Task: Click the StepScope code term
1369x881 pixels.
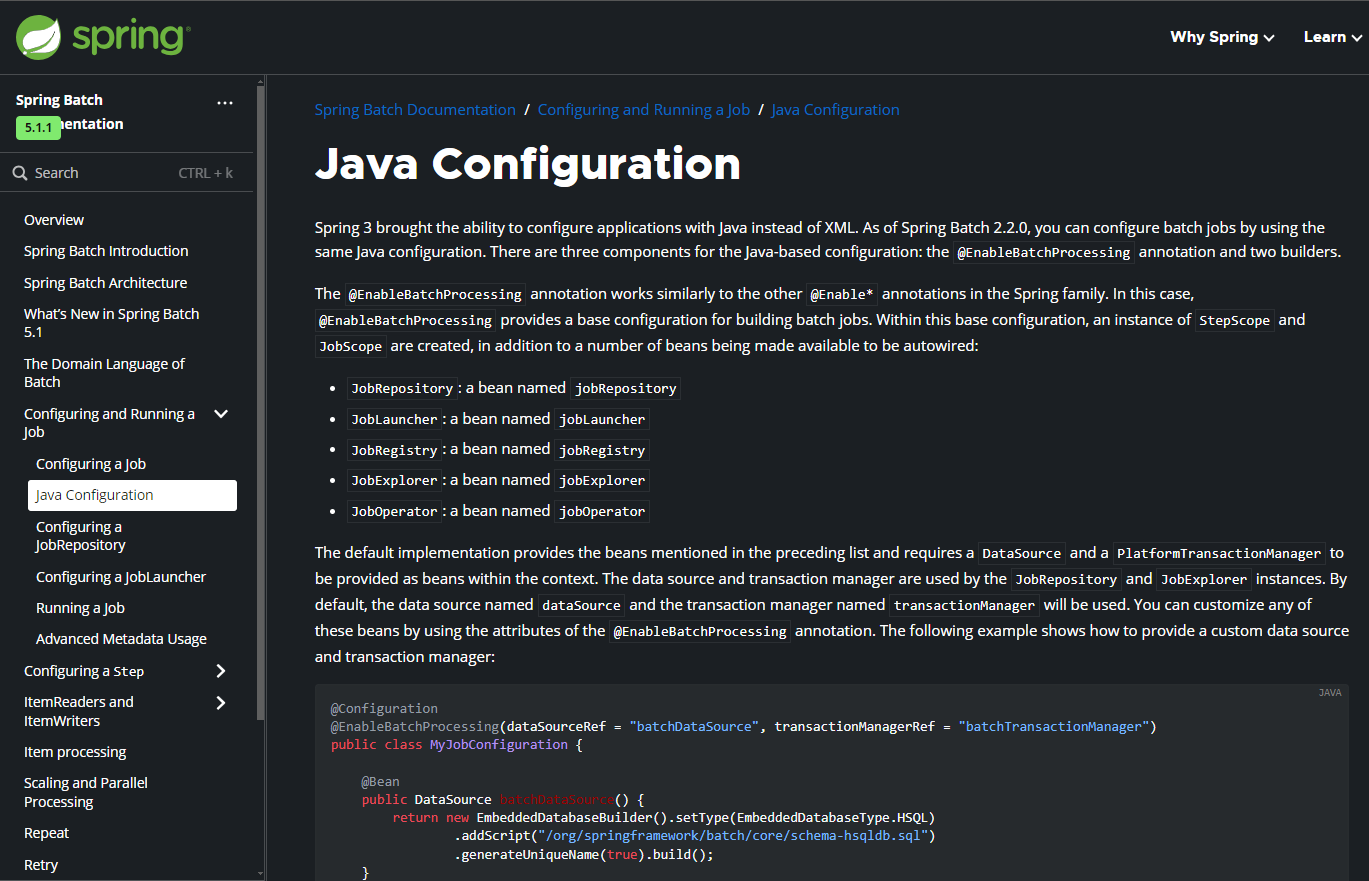Action: click(x=1235, y=321)
